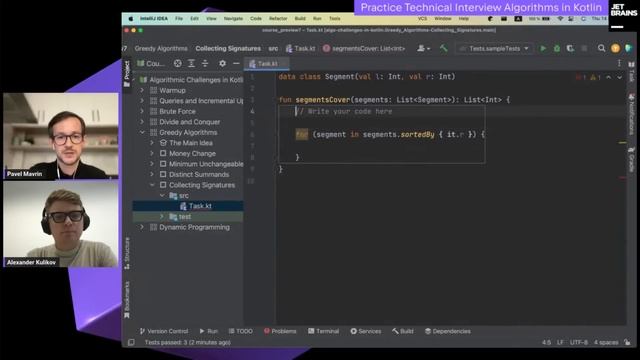
Task: Open the Dependencies tool window
Action: pyautogui.click(x=448, y=331)
